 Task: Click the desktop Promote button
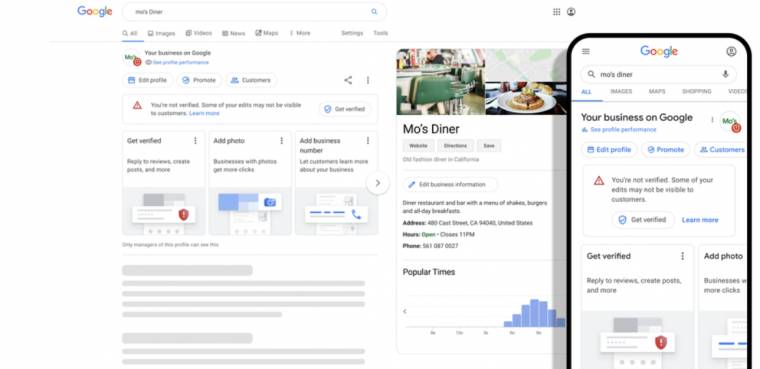pos(199,80)
